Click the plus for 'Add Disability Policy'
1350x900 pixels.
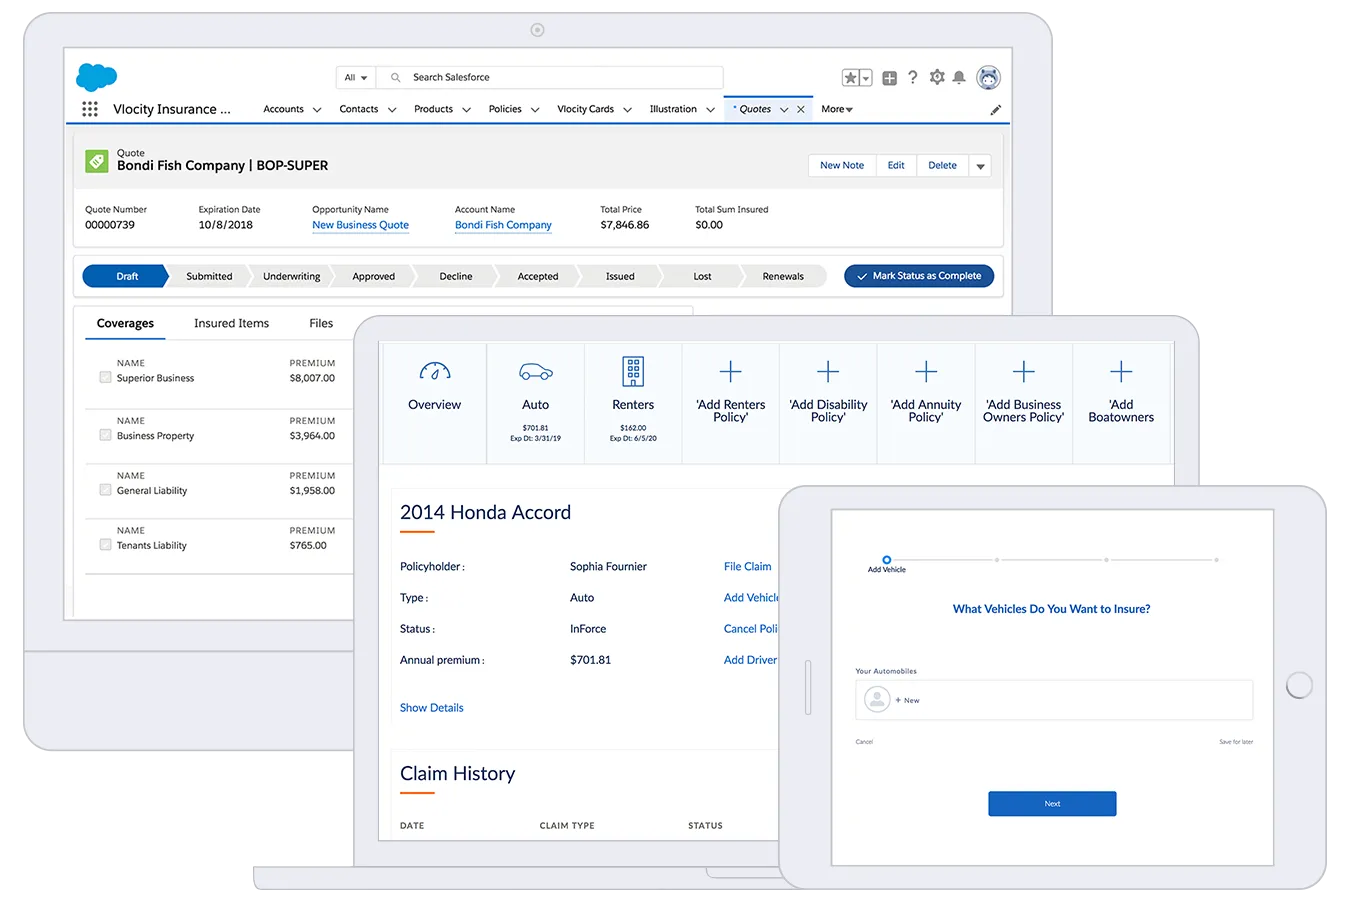tap(828, 372)
